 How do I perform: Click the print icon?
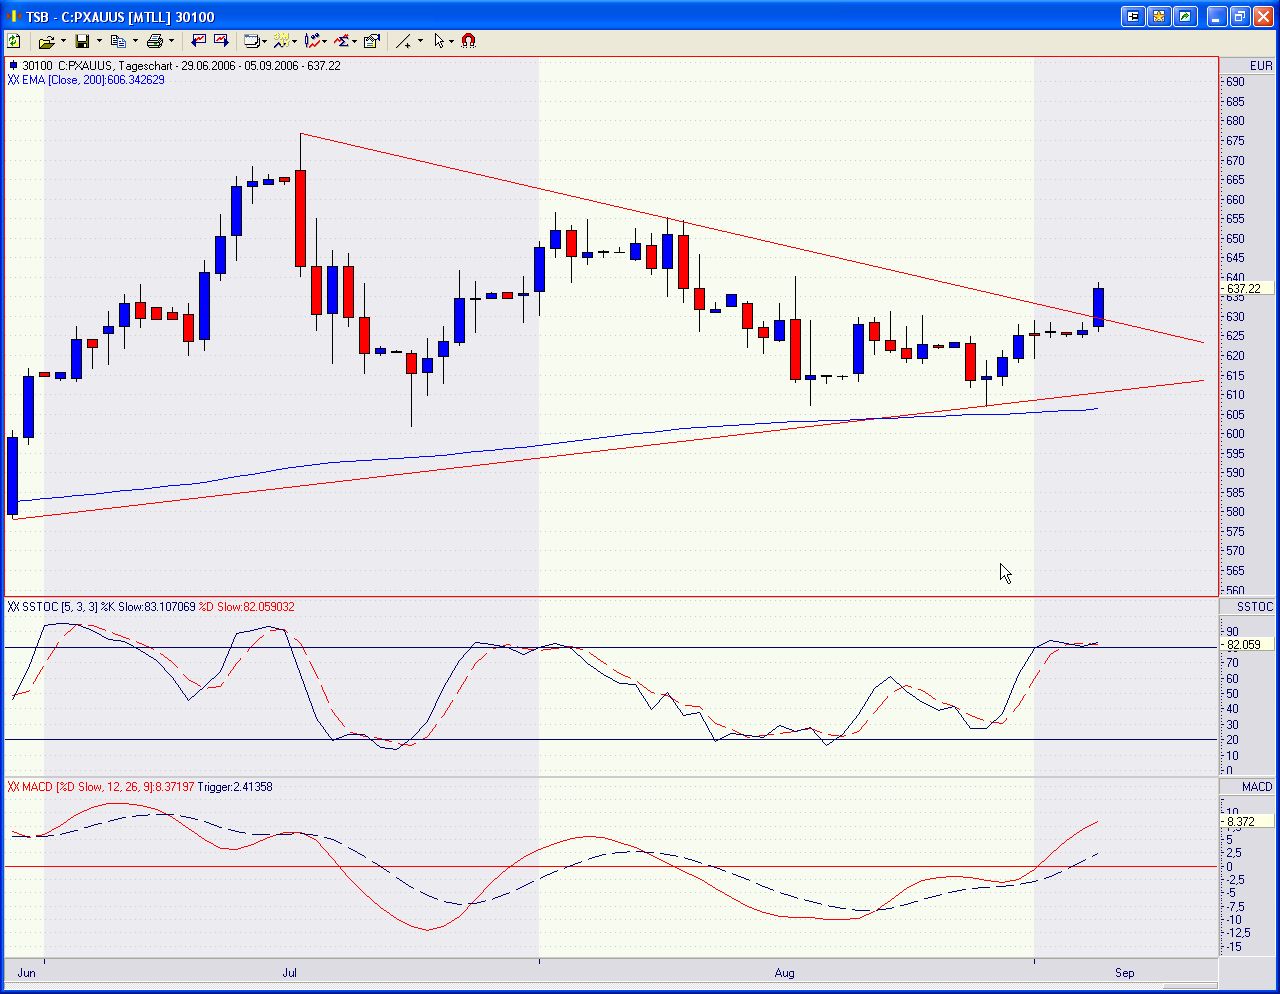click(155, 41)
